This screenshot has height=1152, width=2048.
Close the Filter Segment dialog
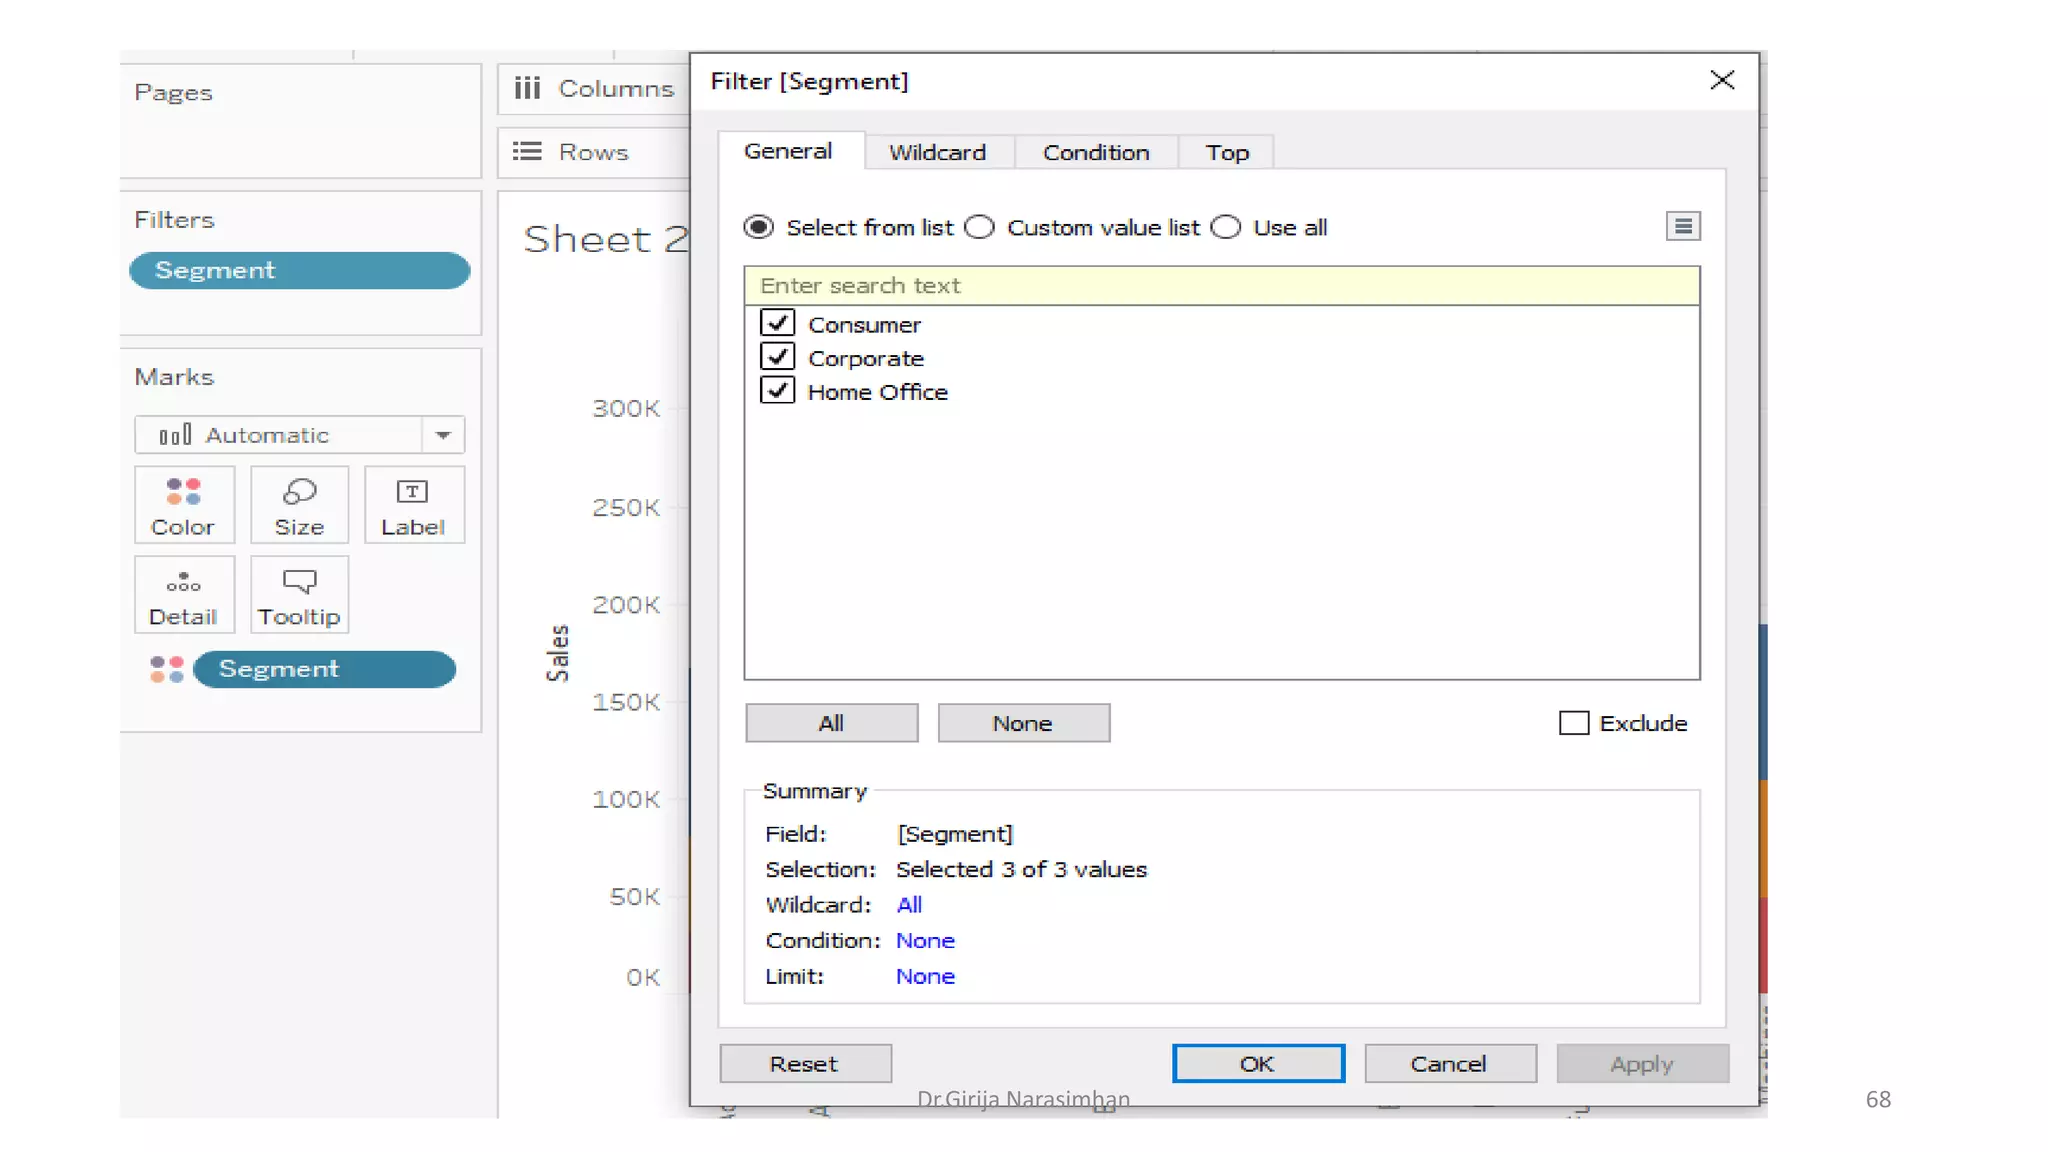pos(1722,81)
